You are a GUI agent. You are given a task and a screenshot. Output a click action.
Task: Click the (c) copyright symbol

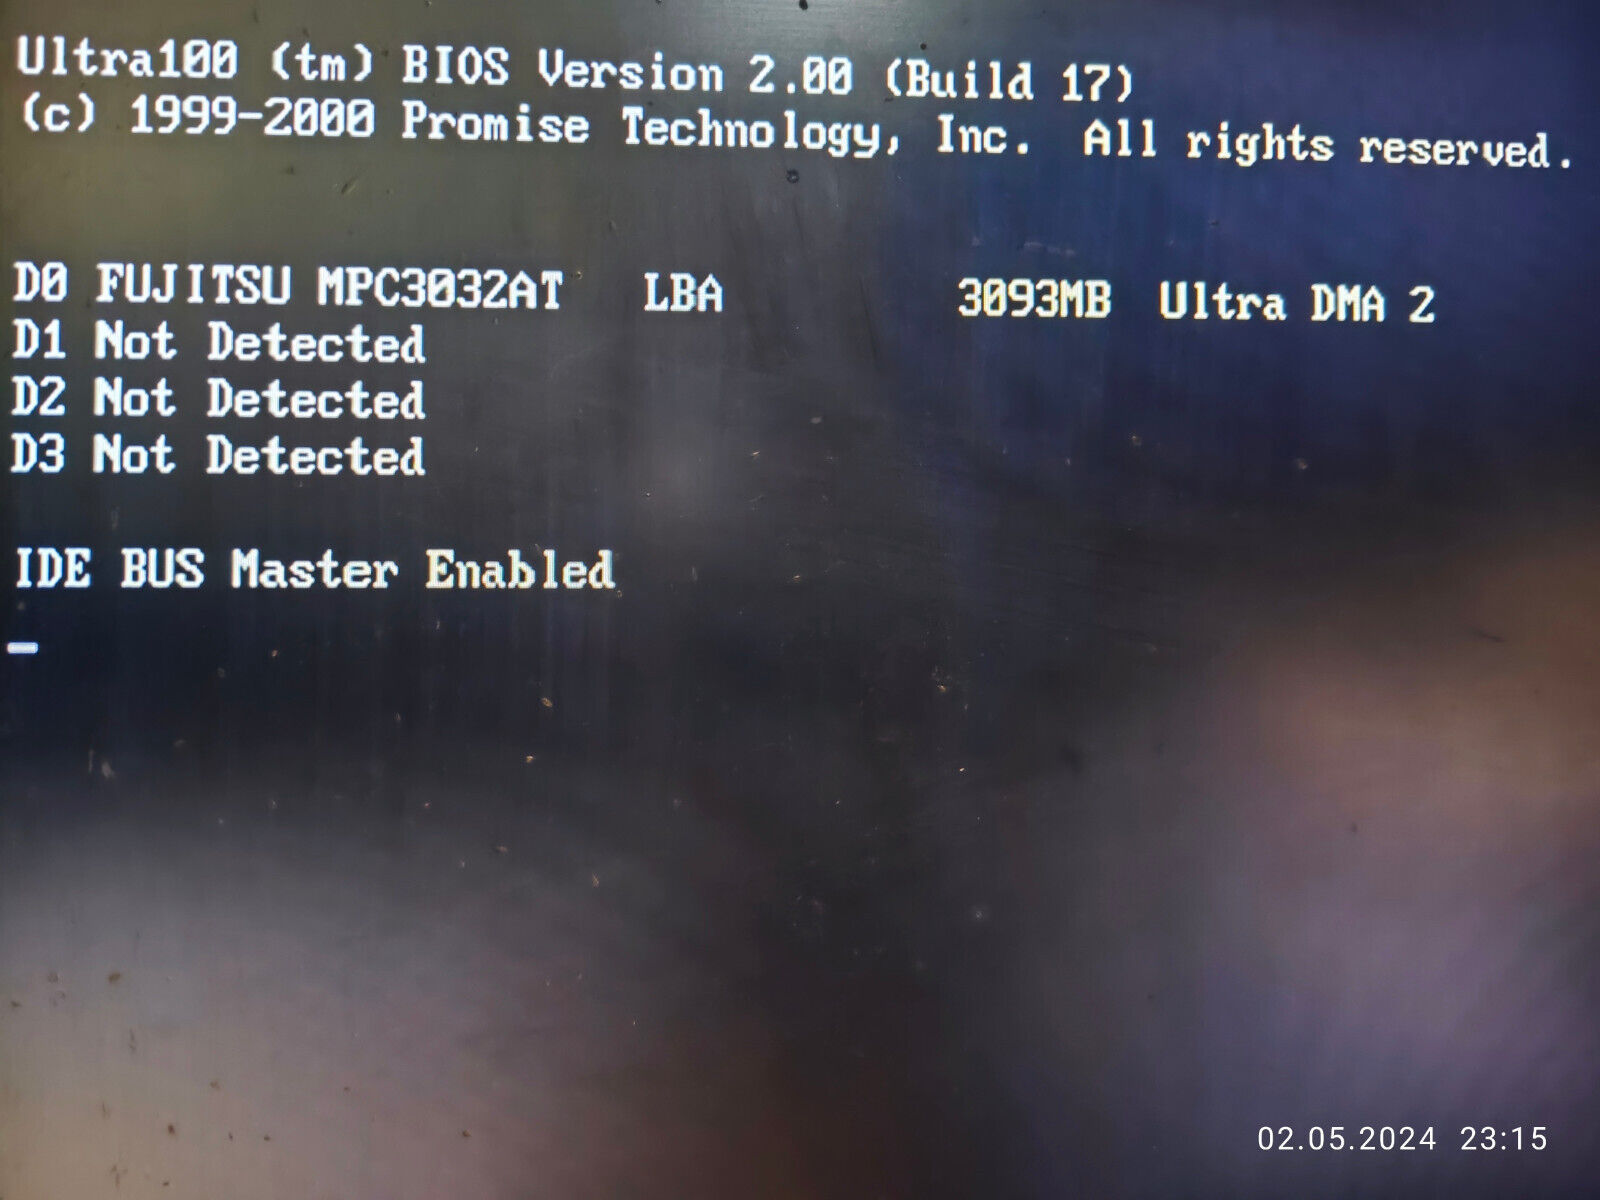pos(57,114)
